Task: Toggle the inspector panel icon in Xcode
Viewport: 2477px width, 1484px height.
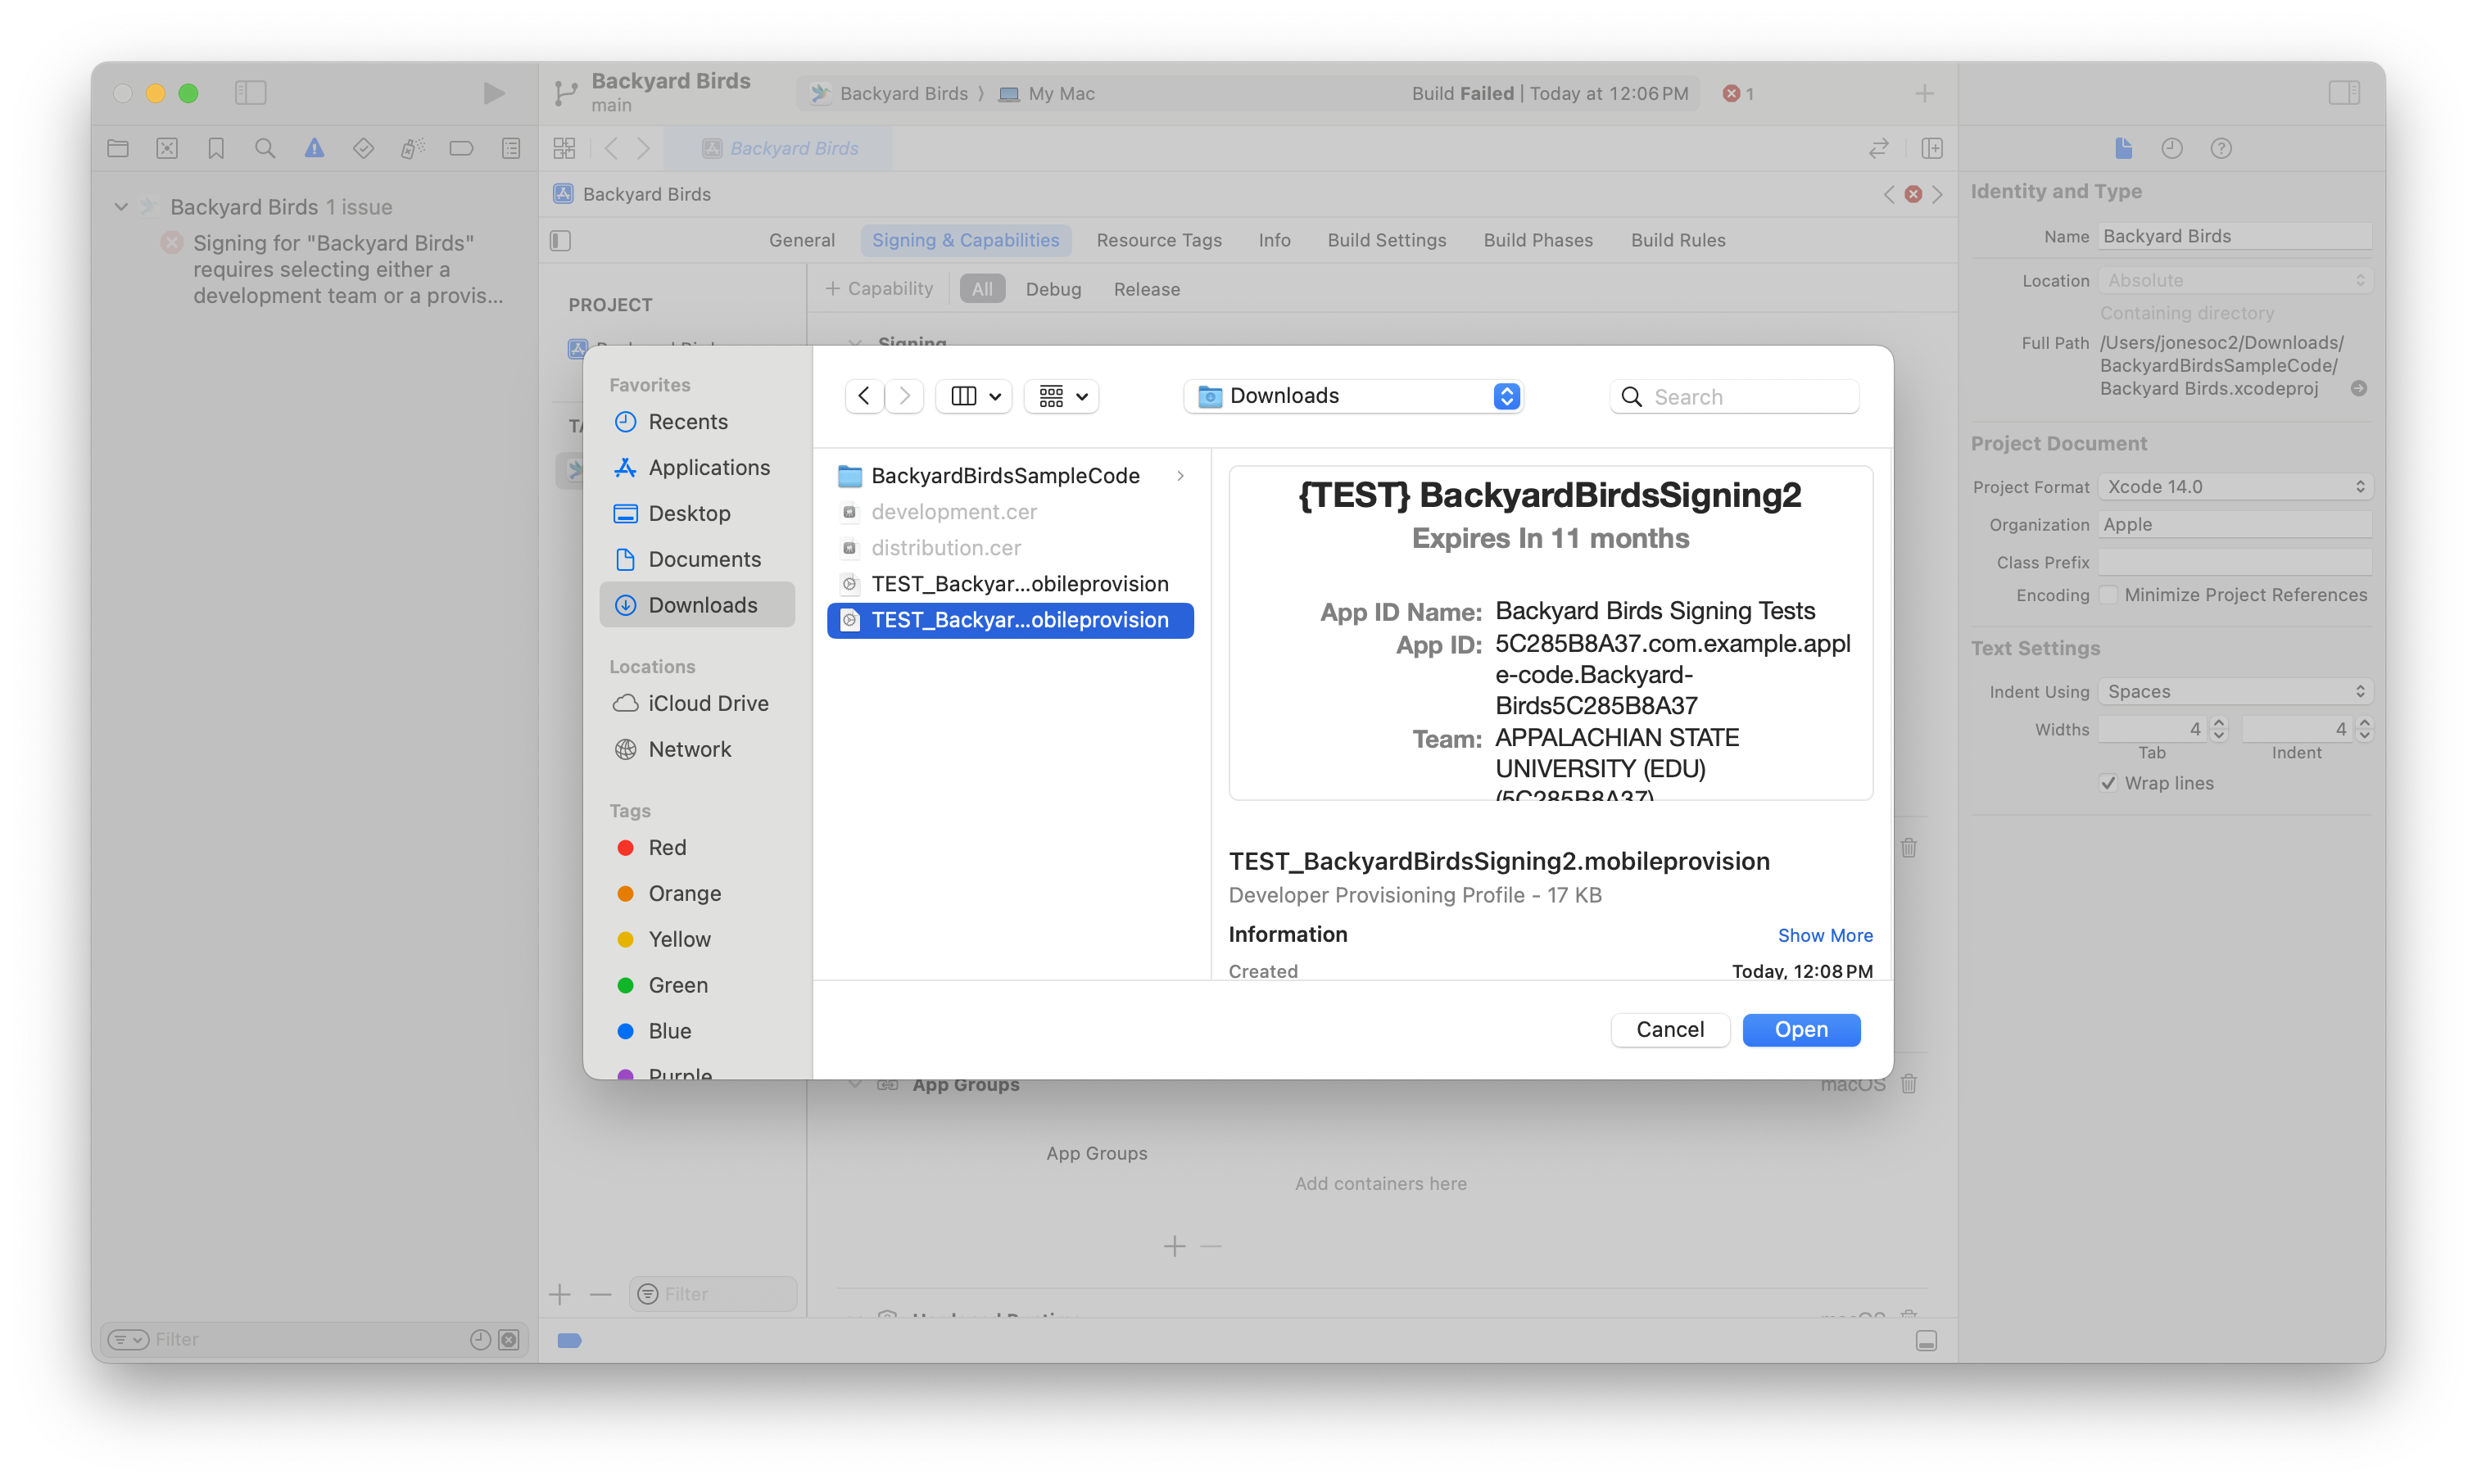Action: click(2345, 93)
